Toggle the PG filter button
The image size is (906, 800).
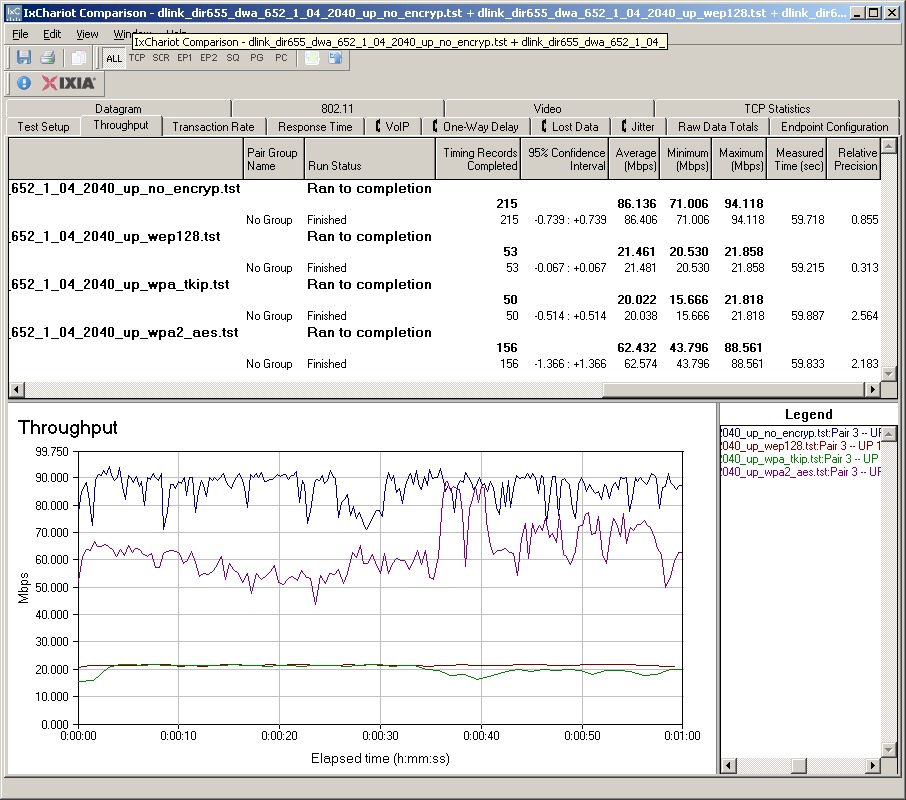point(257,58)
